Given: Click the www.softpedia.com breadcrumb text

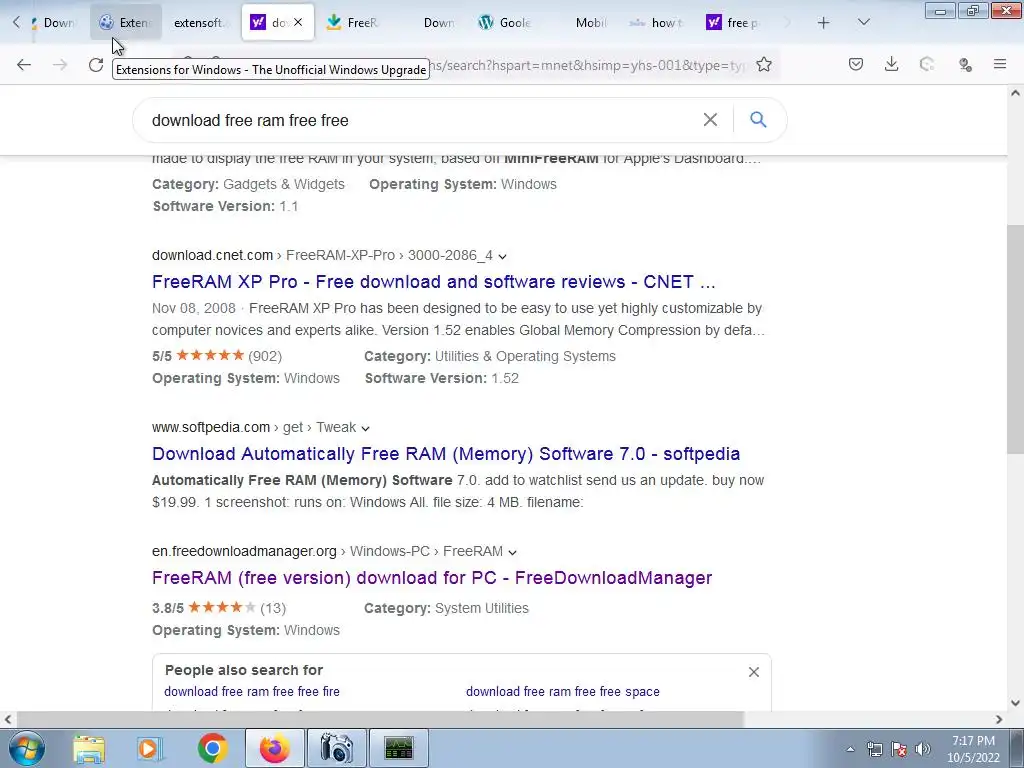Looking at the screenshot, I should 211,427.
